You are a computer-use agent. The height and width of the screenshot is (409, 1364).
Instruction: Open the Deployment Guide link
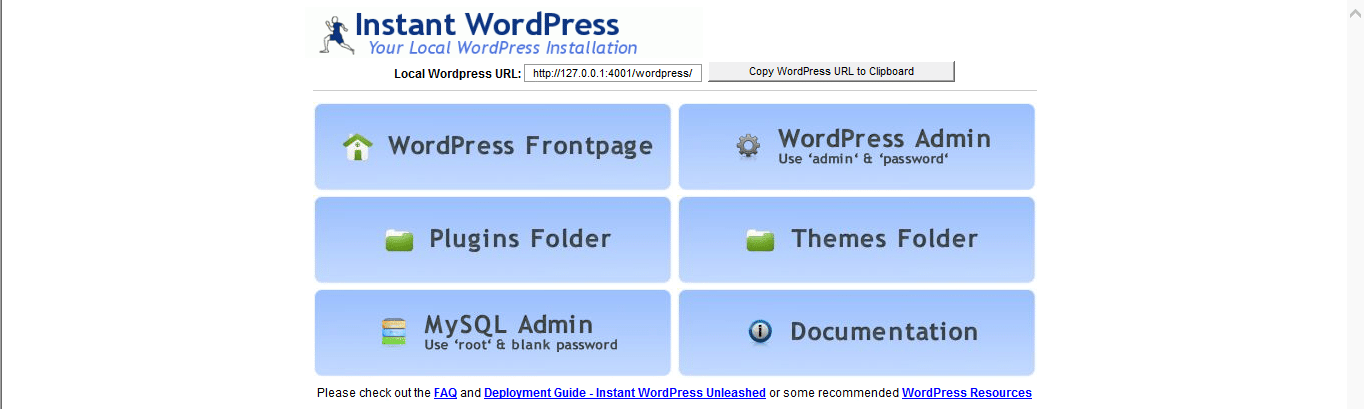pos(625,393)
